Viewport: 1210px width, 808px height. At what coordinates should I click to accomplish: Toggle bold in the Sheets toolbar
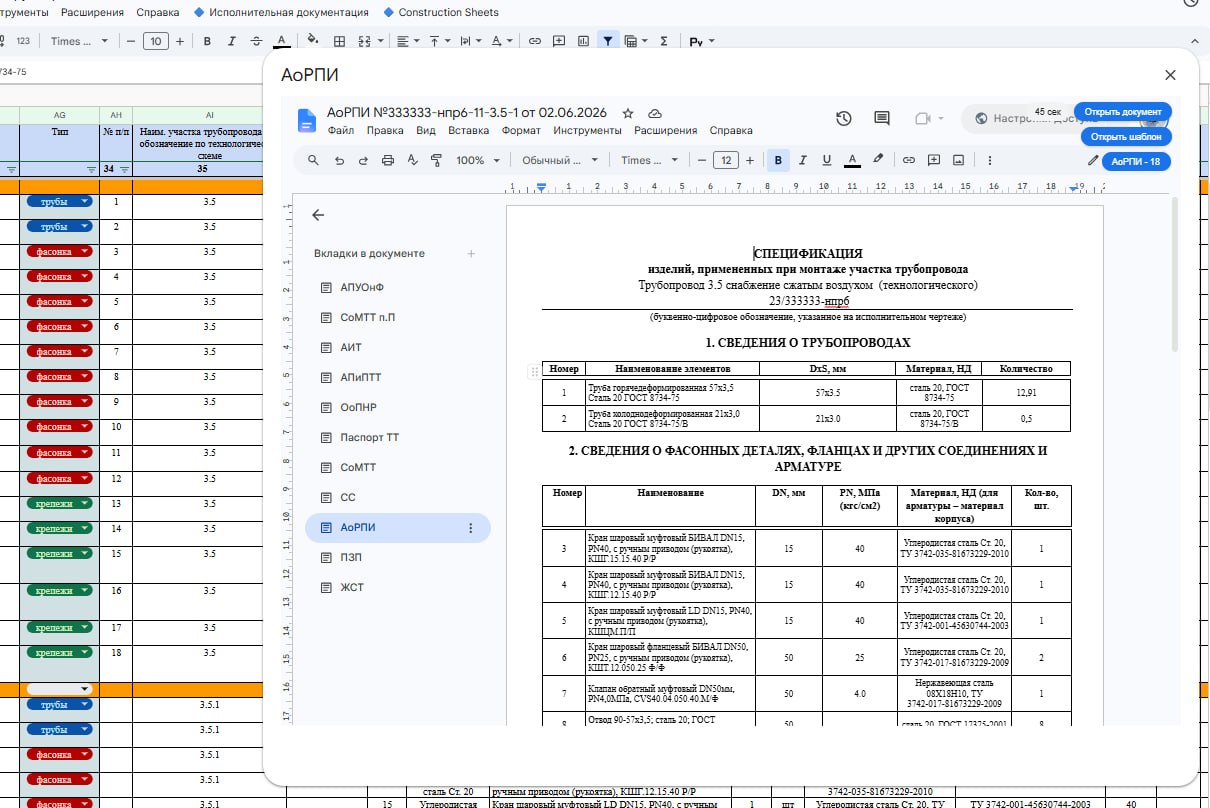[207, 41]
